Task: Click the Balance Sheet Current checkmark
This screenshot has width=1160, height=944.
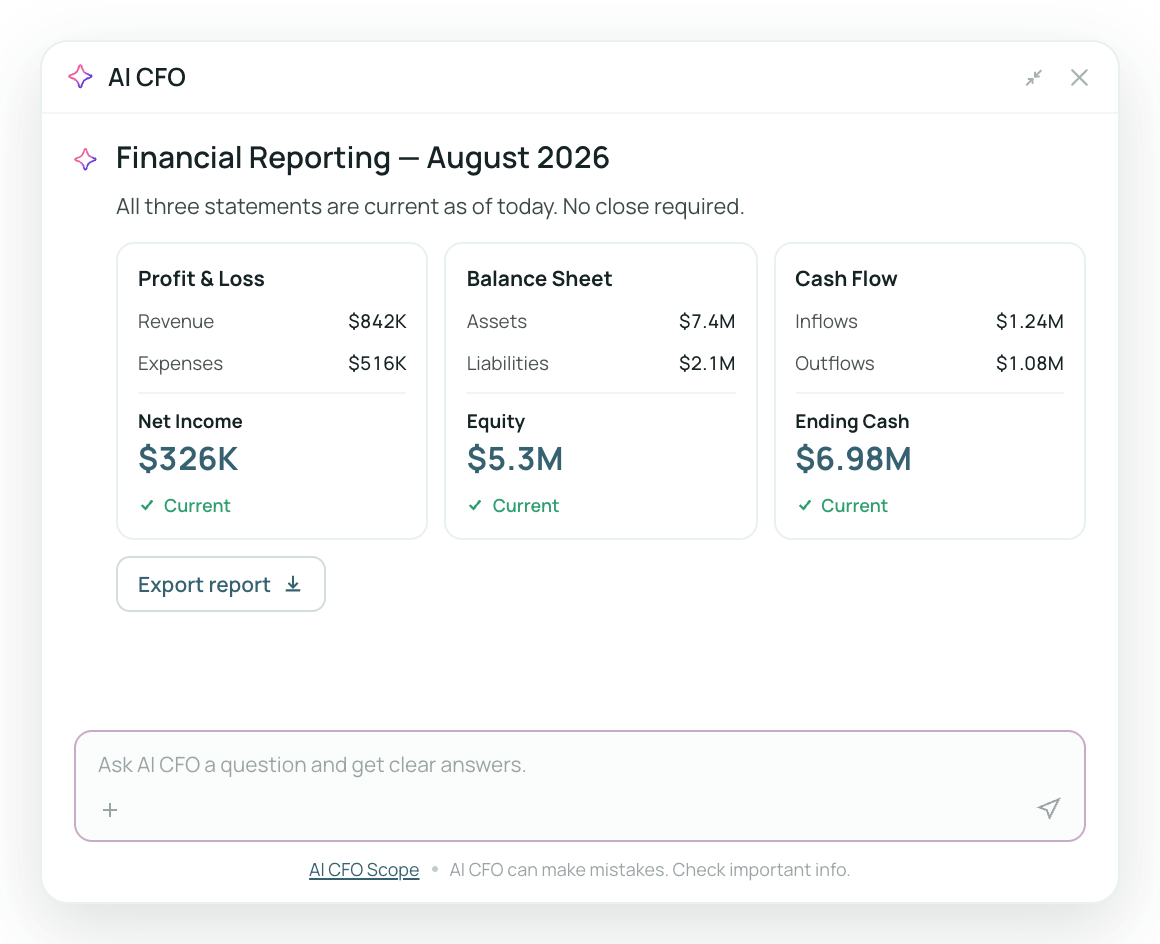Action: [475, 505]
